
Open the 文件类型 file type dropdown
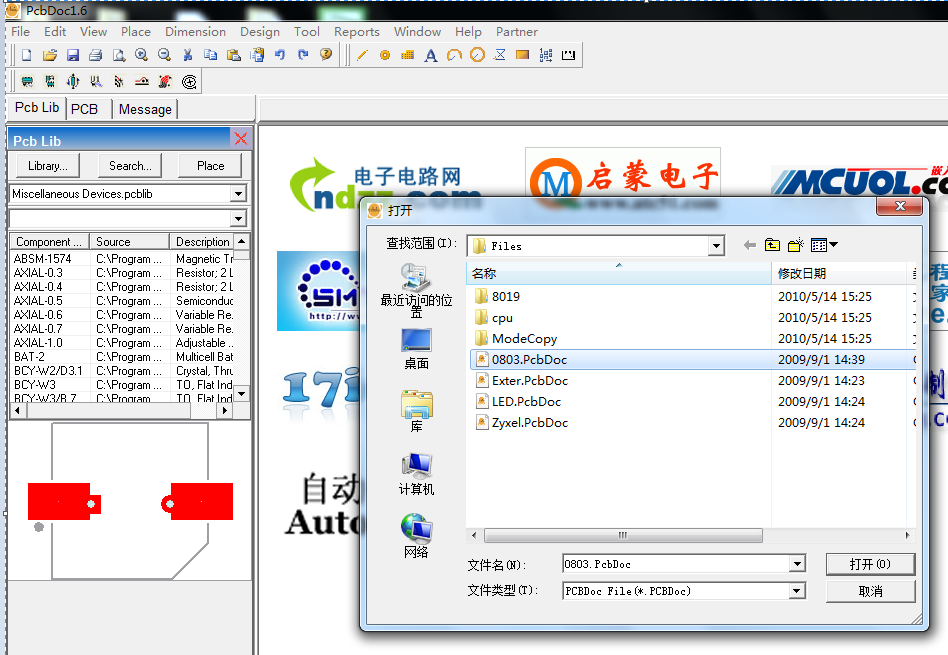point(797,591)
